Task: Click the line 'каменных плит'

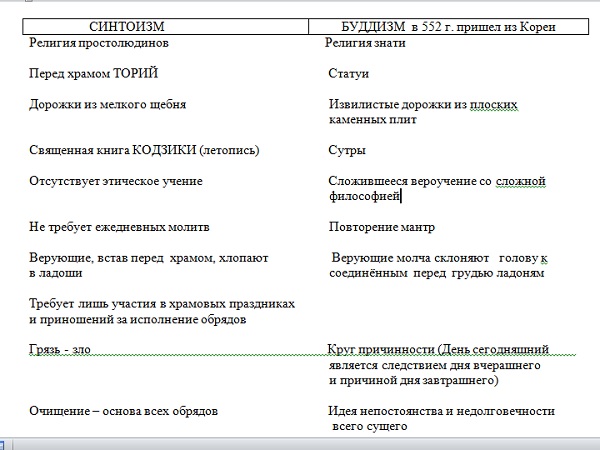Action: [x=373, y=119]
